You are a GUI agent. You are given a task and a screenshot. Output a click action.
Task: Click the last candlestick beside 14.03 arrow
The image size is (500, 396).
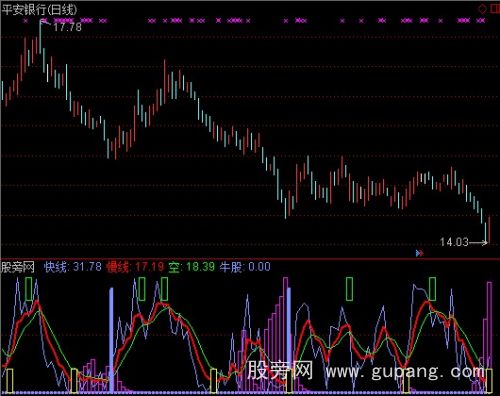point(489,230)
